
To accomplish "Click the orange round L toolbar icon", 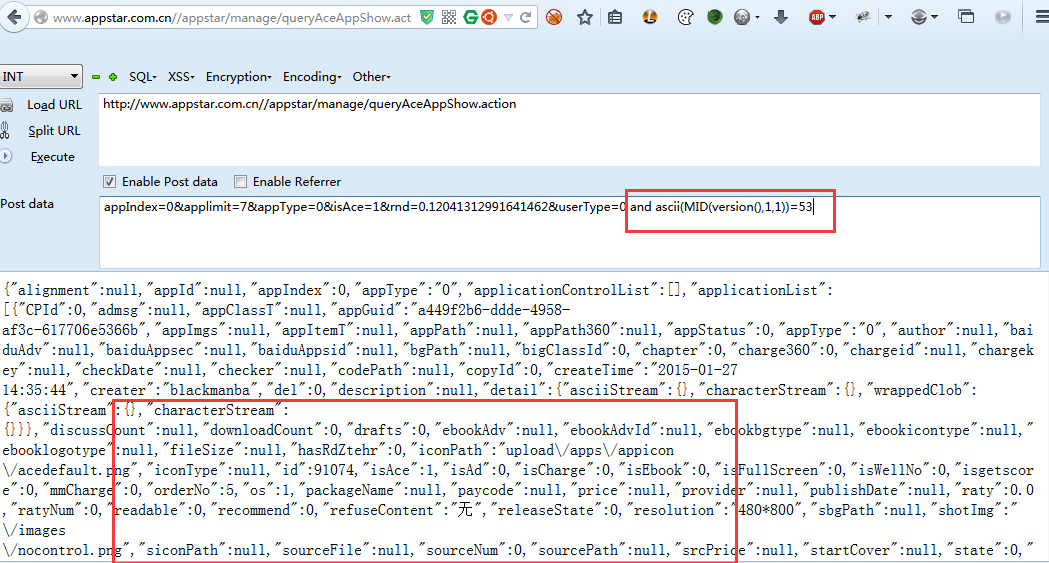I will pyautogui.click(x=650, y=17).
